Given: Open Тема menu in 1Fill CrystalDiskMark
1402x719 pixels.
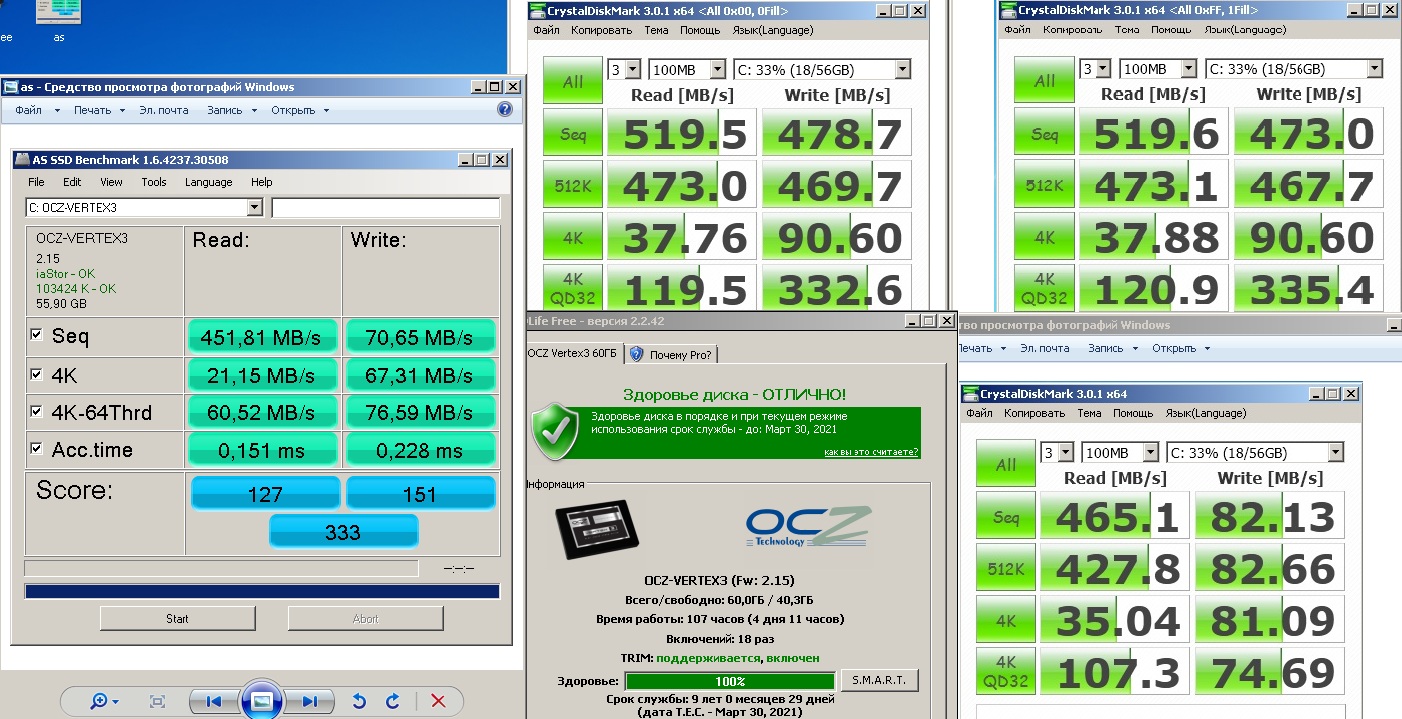Looking at the screenshot, I should (x=1127, y=30).
